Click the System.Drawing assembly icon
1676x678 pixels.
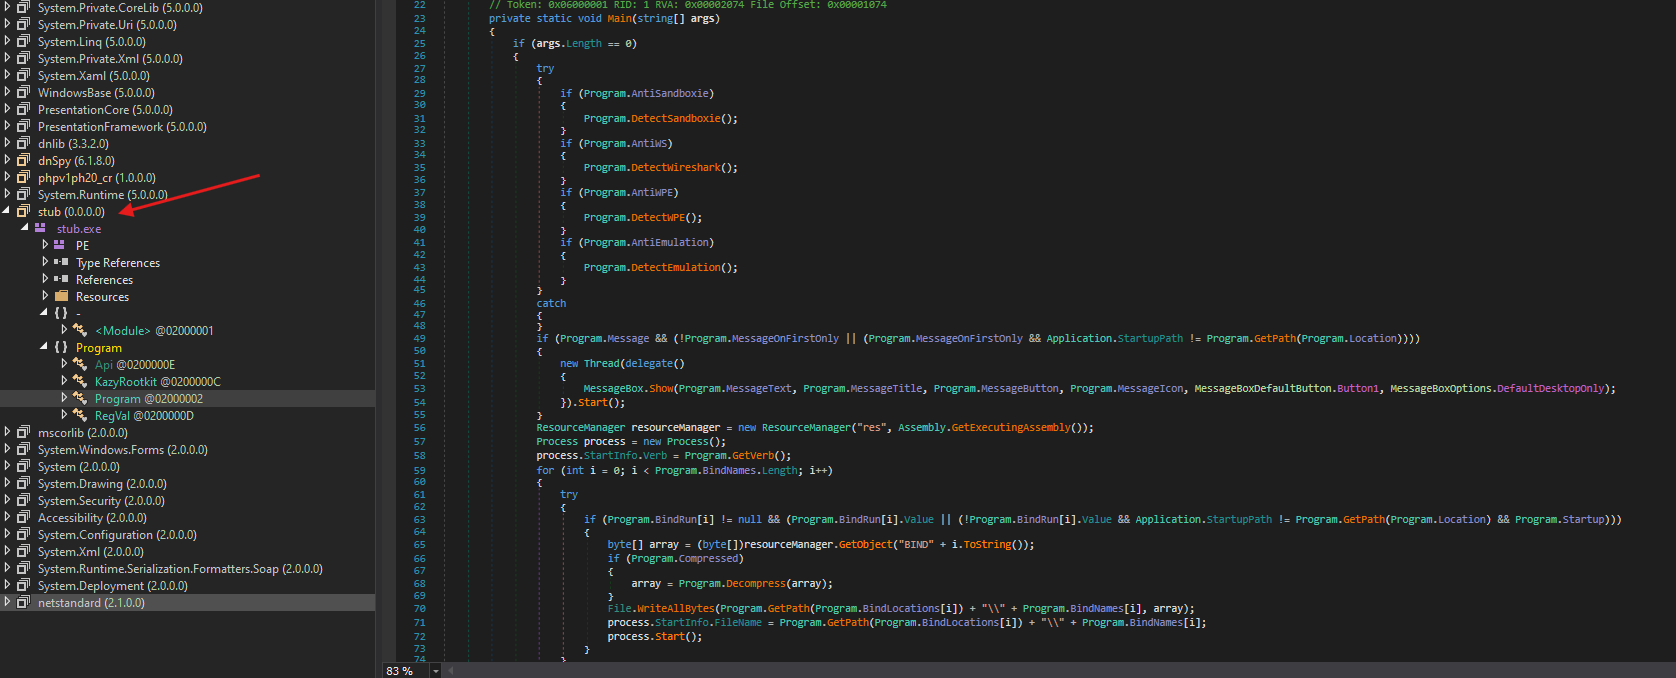click(x=23, y=484)
